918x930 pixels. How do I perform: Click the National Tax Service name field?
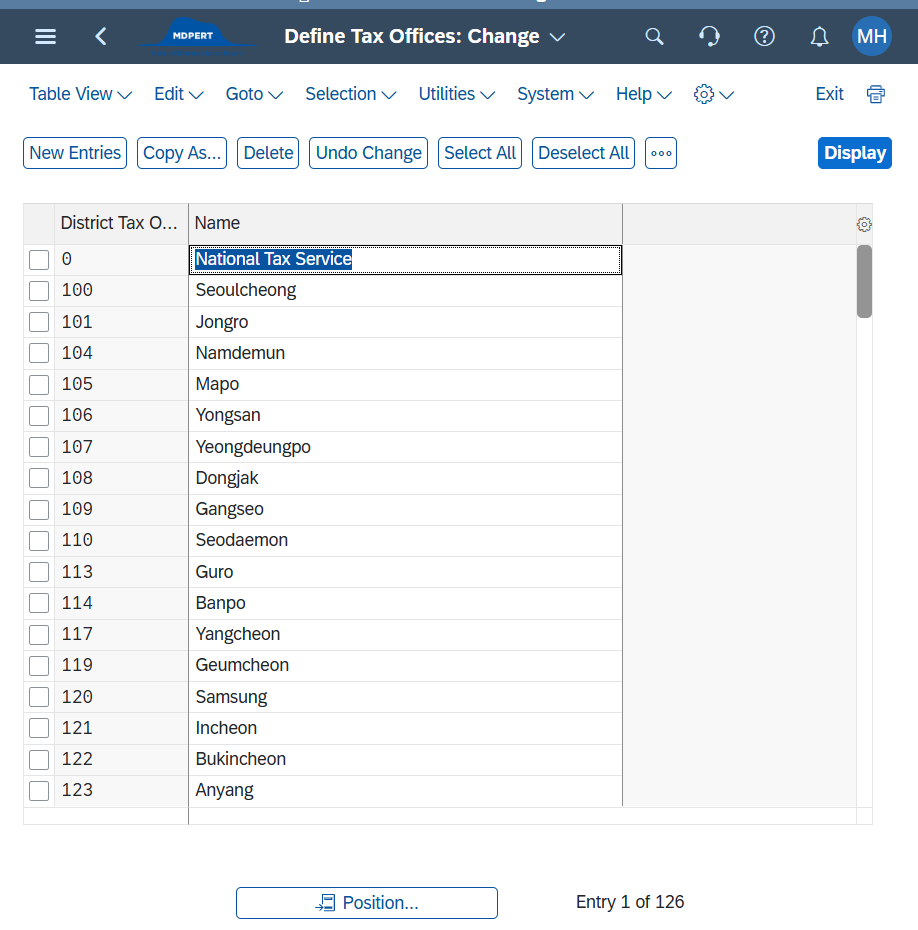tap(406, 260)
